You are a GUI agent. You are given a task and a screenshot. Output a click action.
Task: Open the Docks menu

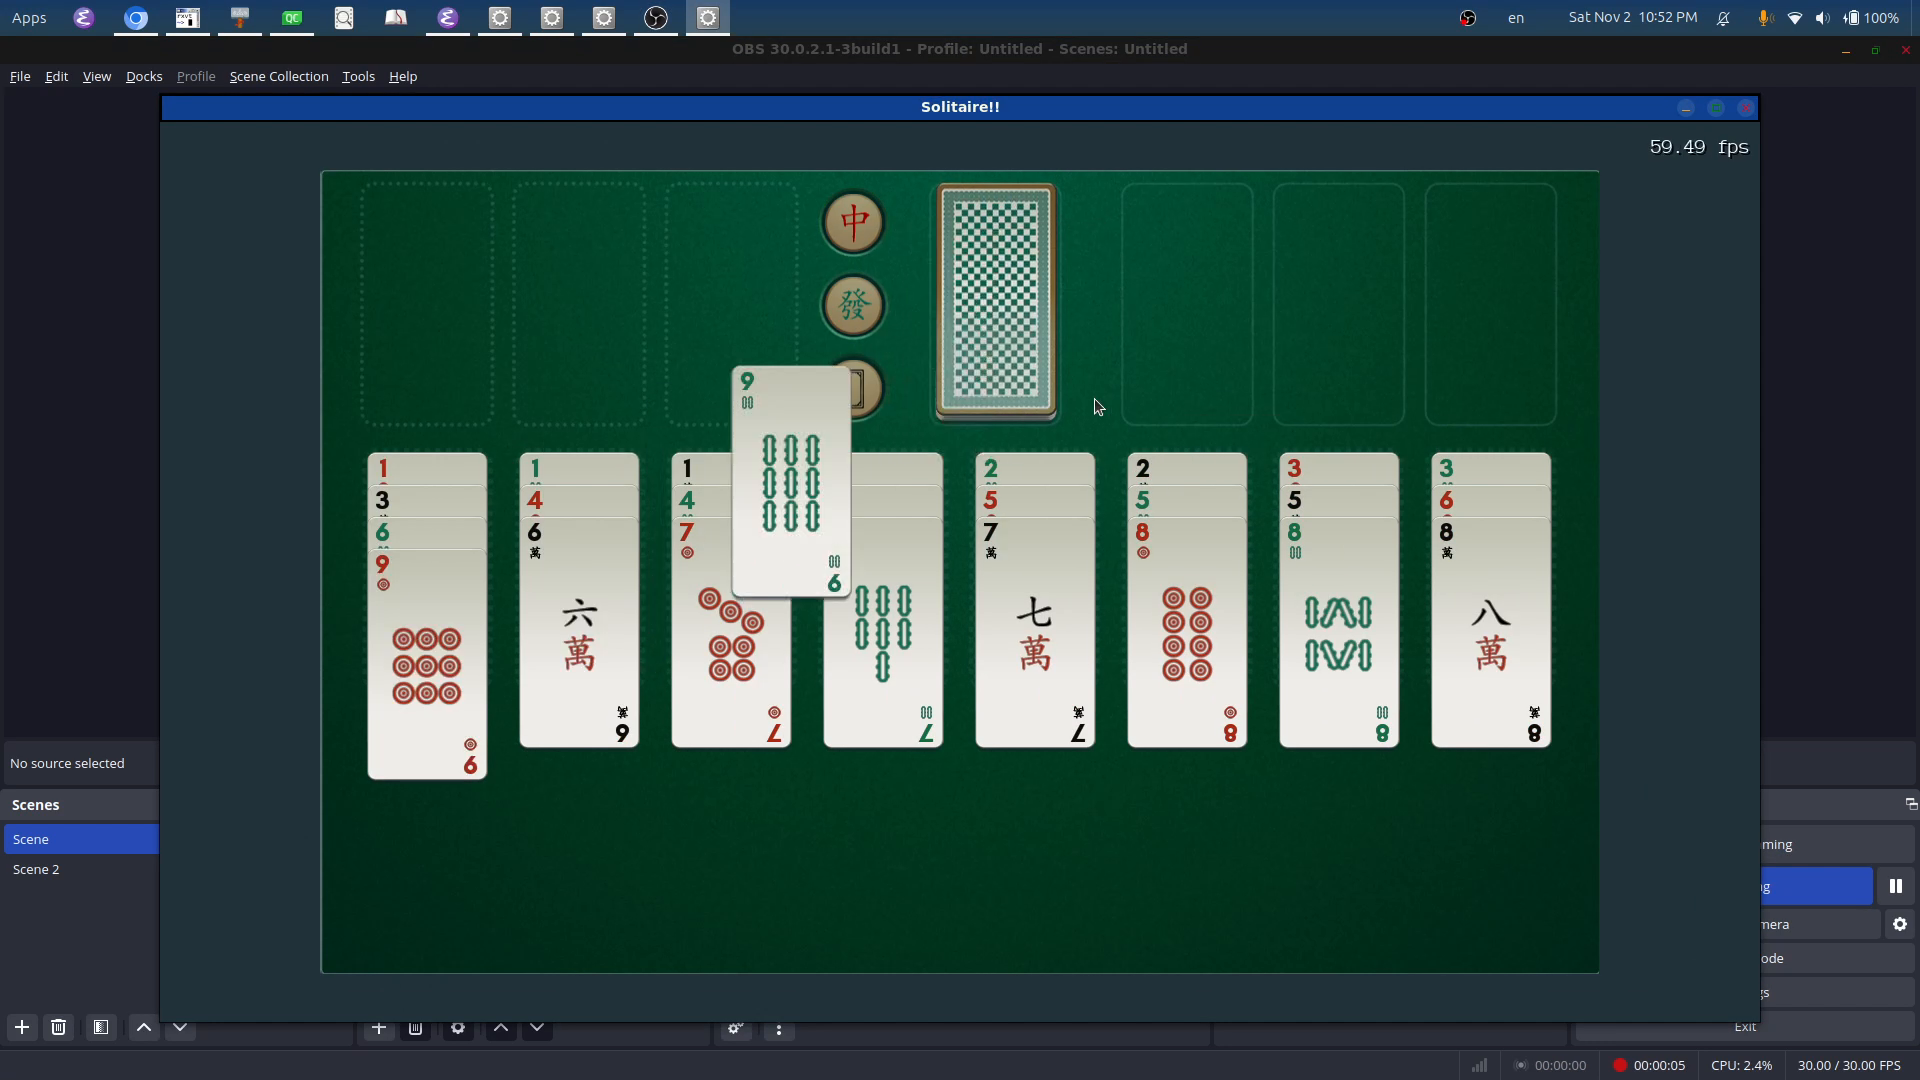[144, 76]
